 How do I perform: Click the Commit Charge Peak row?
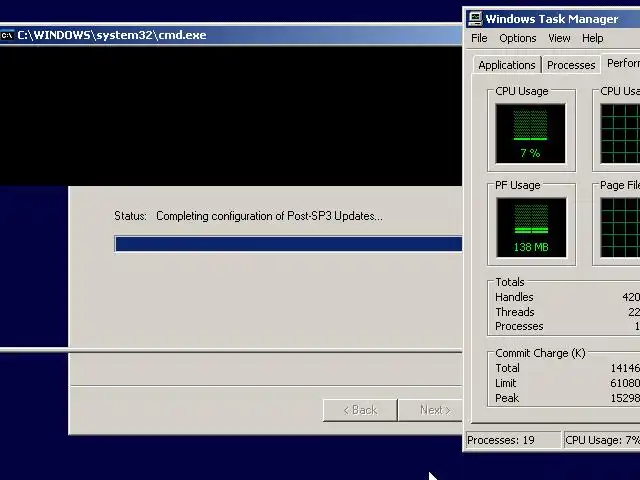pos(567,398)
